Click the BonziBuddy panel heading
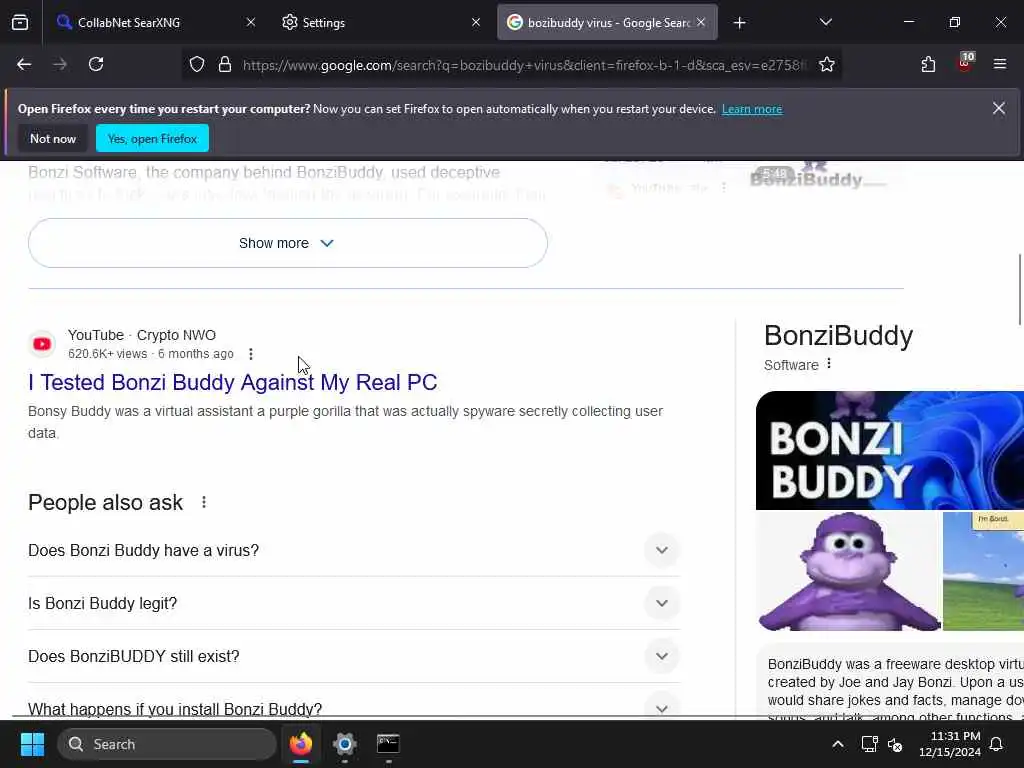 (x=839, y=336)
